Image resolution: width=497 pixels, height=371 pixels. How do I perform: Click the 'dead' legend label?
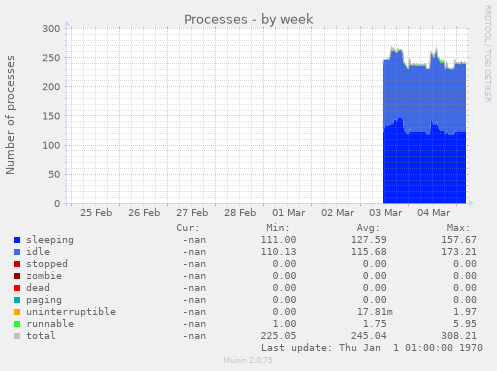coord(38,288)
